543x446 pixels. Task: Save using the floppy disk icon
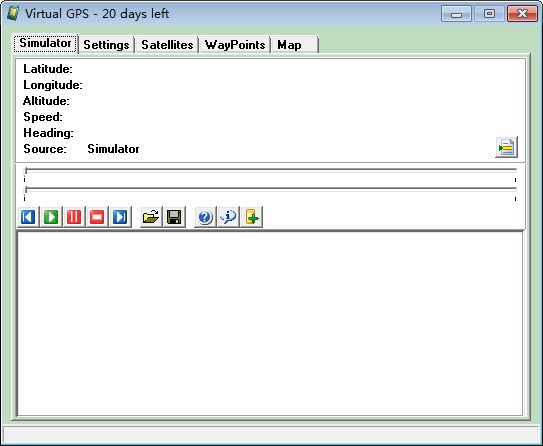pyautogui.click(x=174, y=217)
